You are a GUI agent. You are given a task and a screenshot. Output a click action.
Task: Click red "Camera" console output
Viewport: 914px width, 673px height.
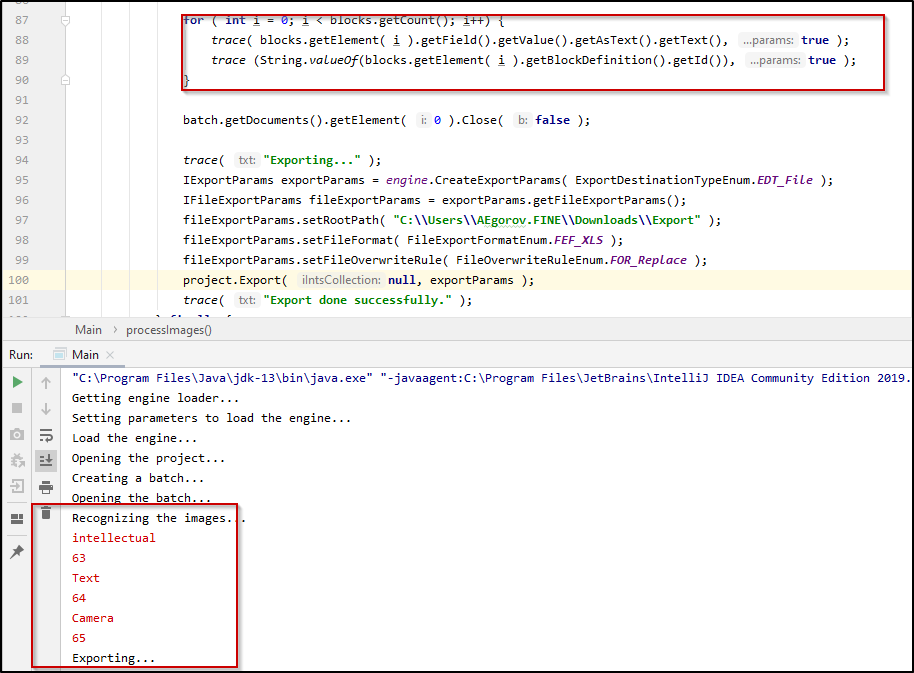pyautogui.click(x=93, y=618)
